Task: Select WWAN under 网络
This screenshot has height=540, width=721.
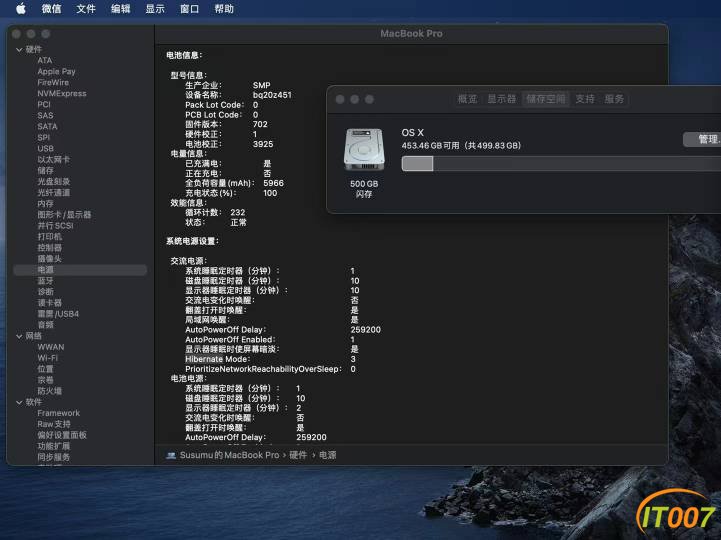Action: [x=51, y=347]
